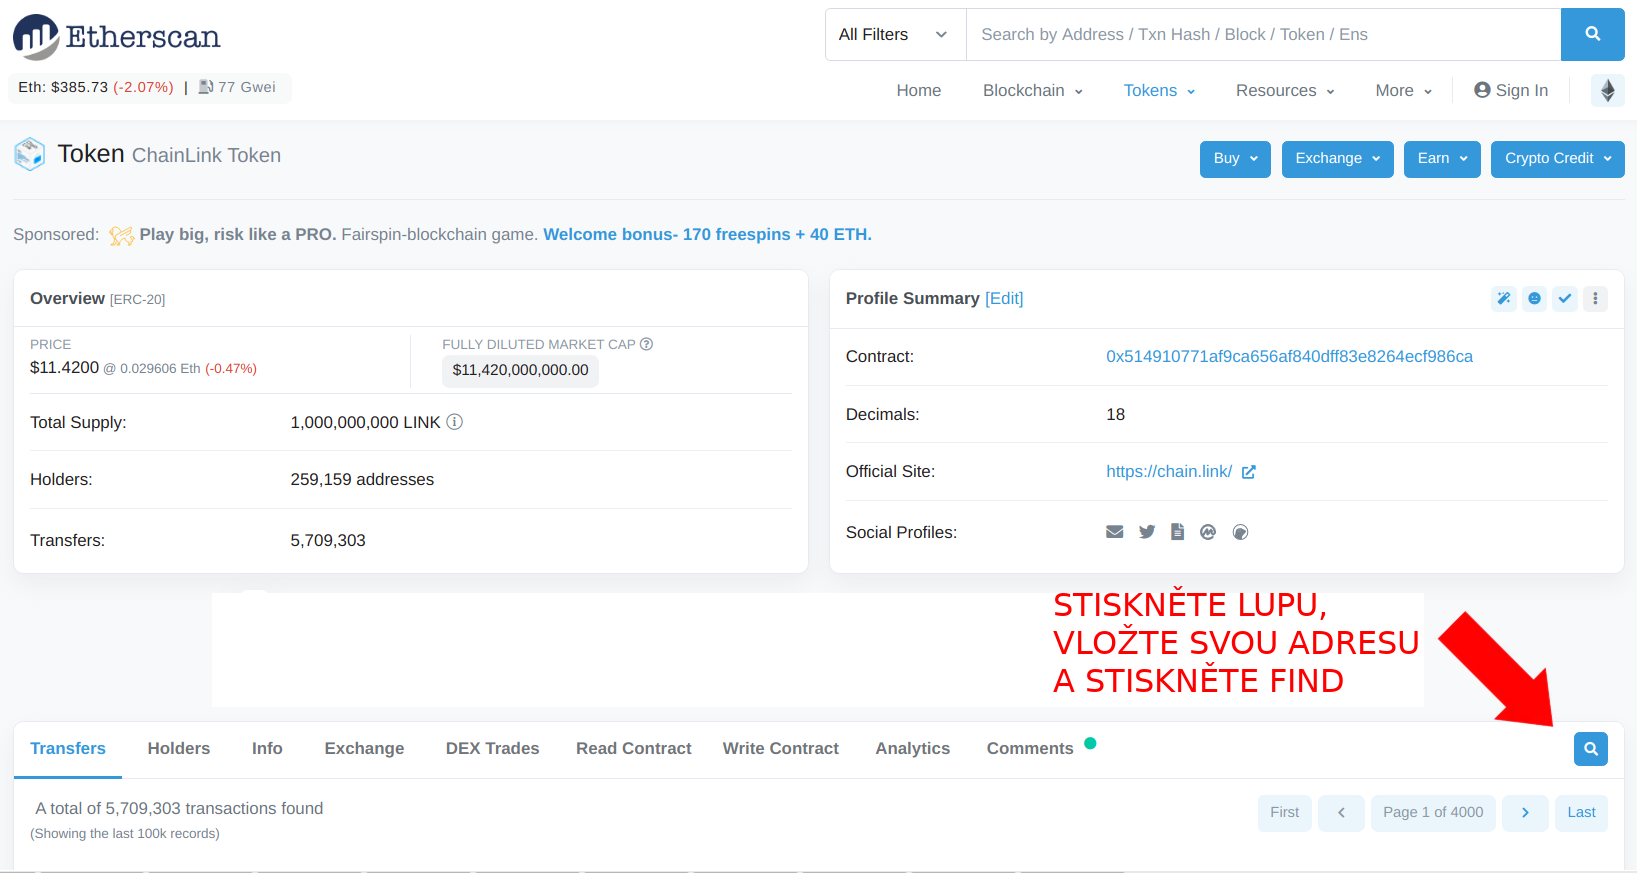
Task: Open the Buy dropdown button
Action: click(x=1236, y=159)
